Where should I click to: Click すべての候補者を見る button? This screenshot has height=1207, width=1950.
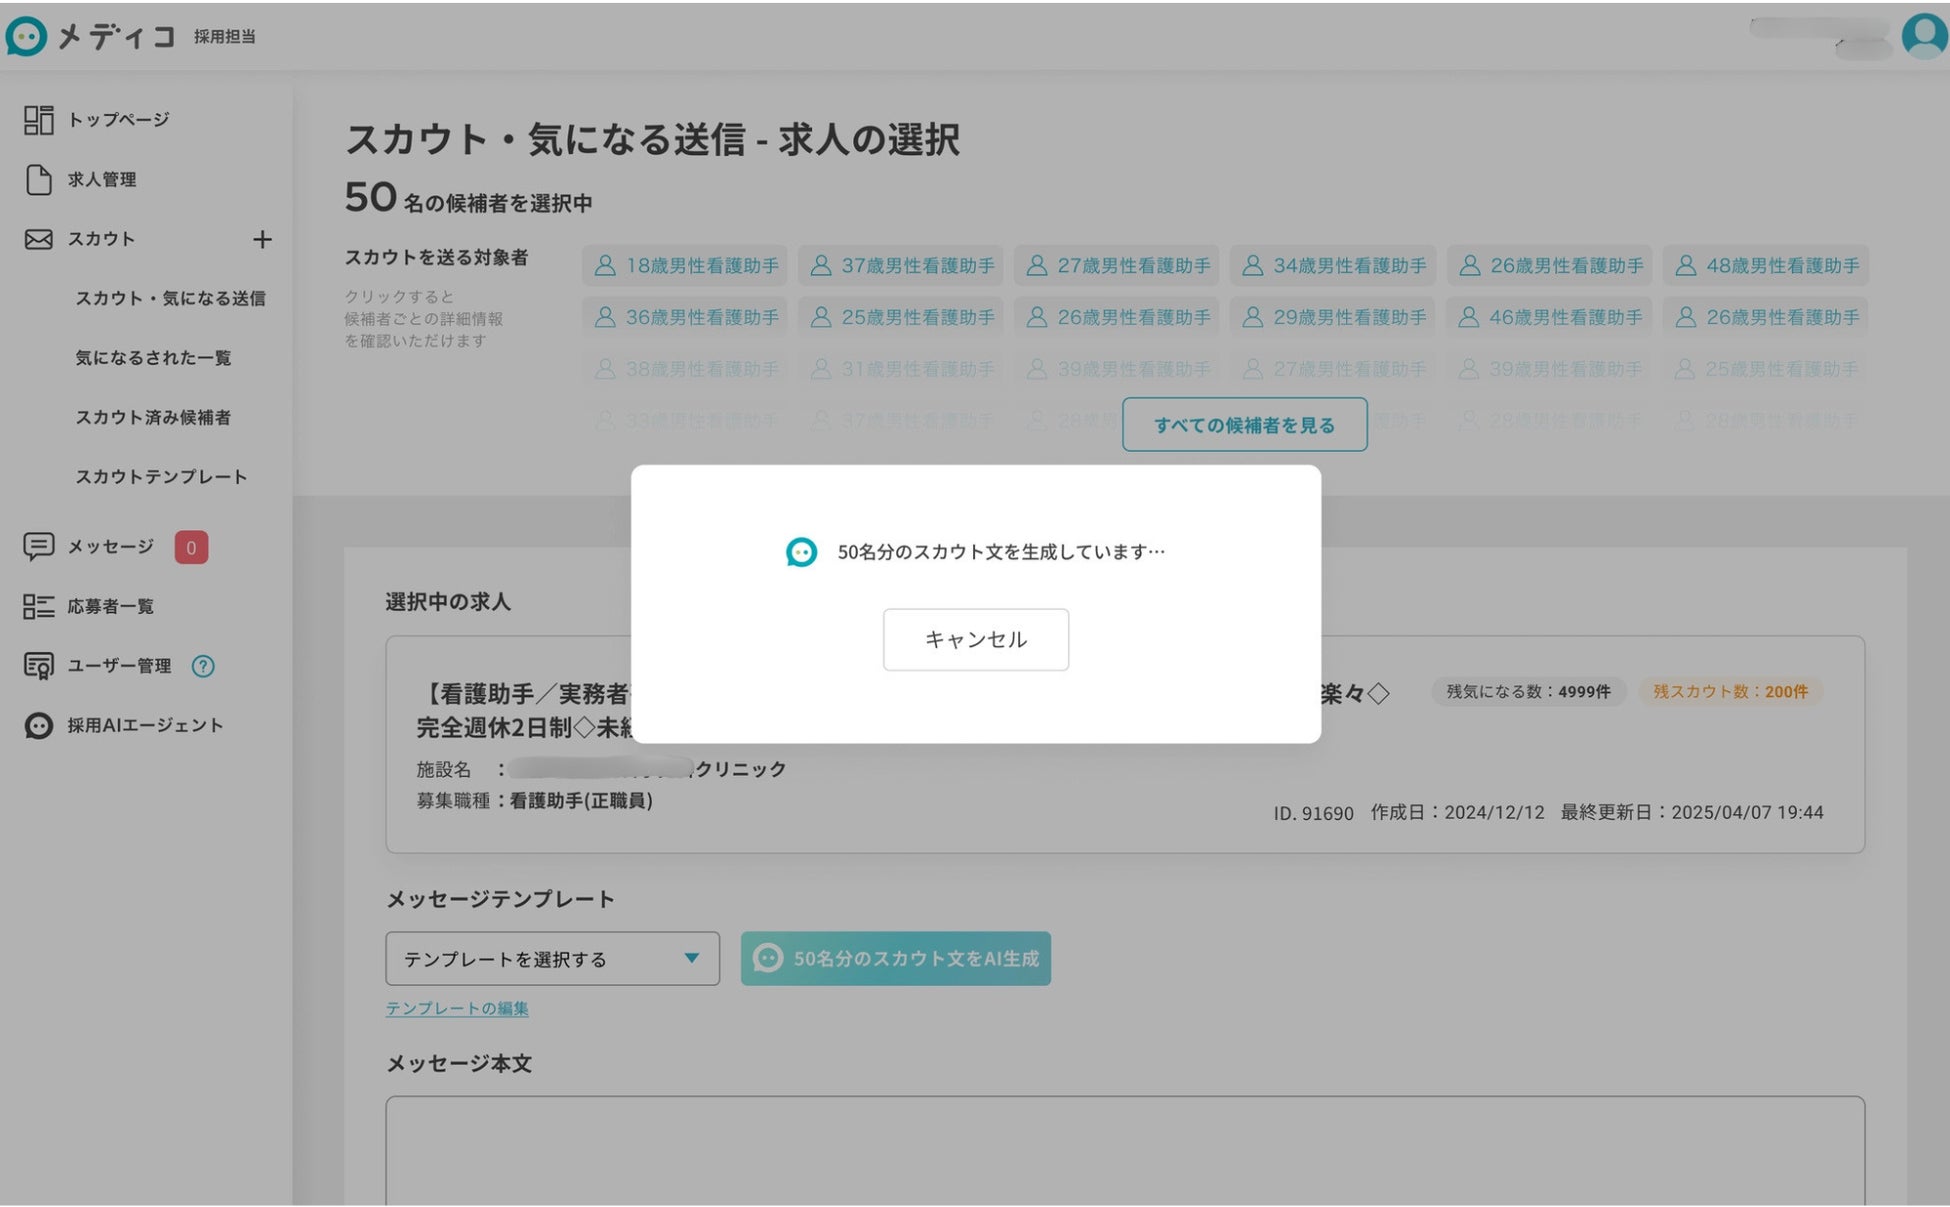click(x=1244, y=425)
